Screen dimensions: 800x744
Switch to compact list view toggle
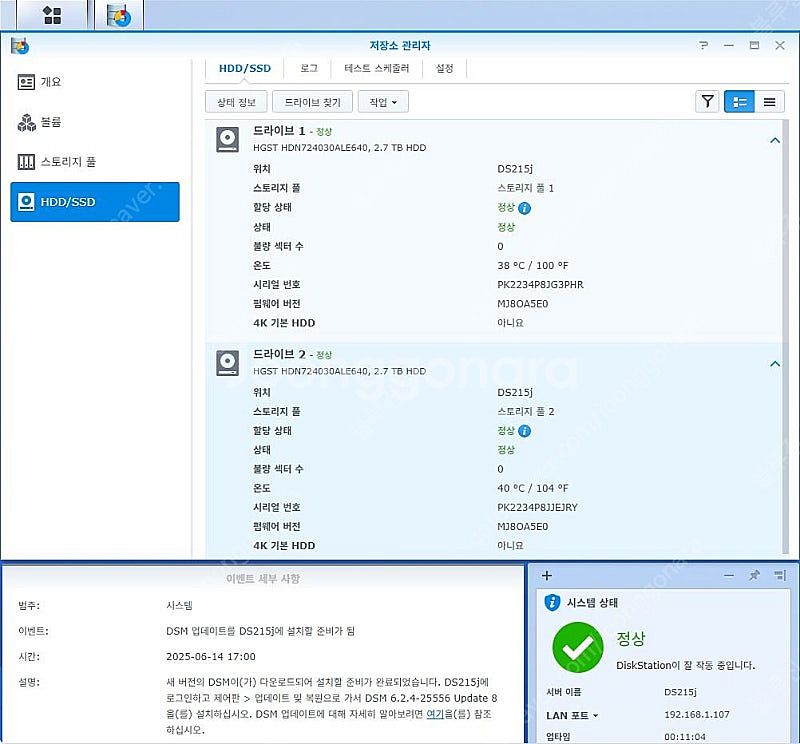(769, 101)
